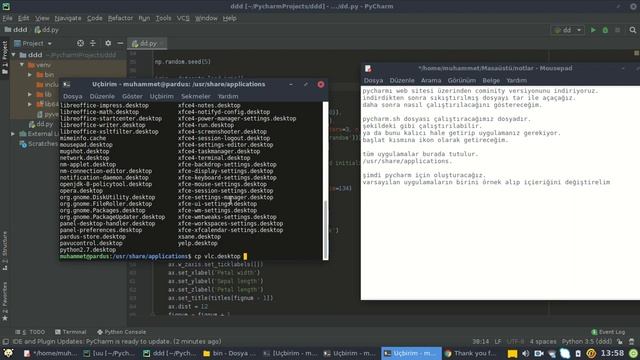This screenshot has height=360, width=640.
Task: Open the Python Console tool window
Action: point(121,332)
